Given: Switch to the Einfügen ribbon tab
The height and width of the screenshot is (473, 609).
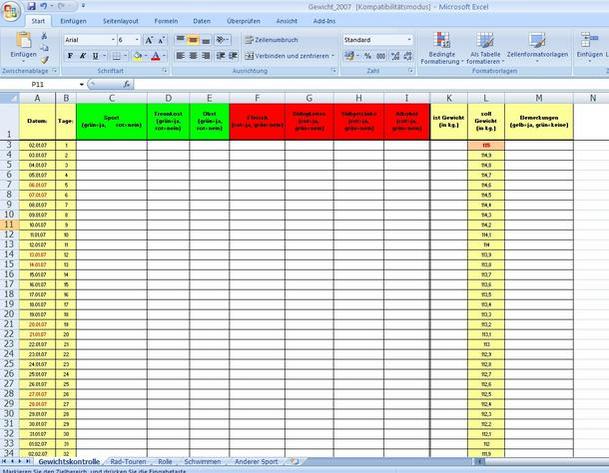Looking at the screenshot, I should coord(73,21).
